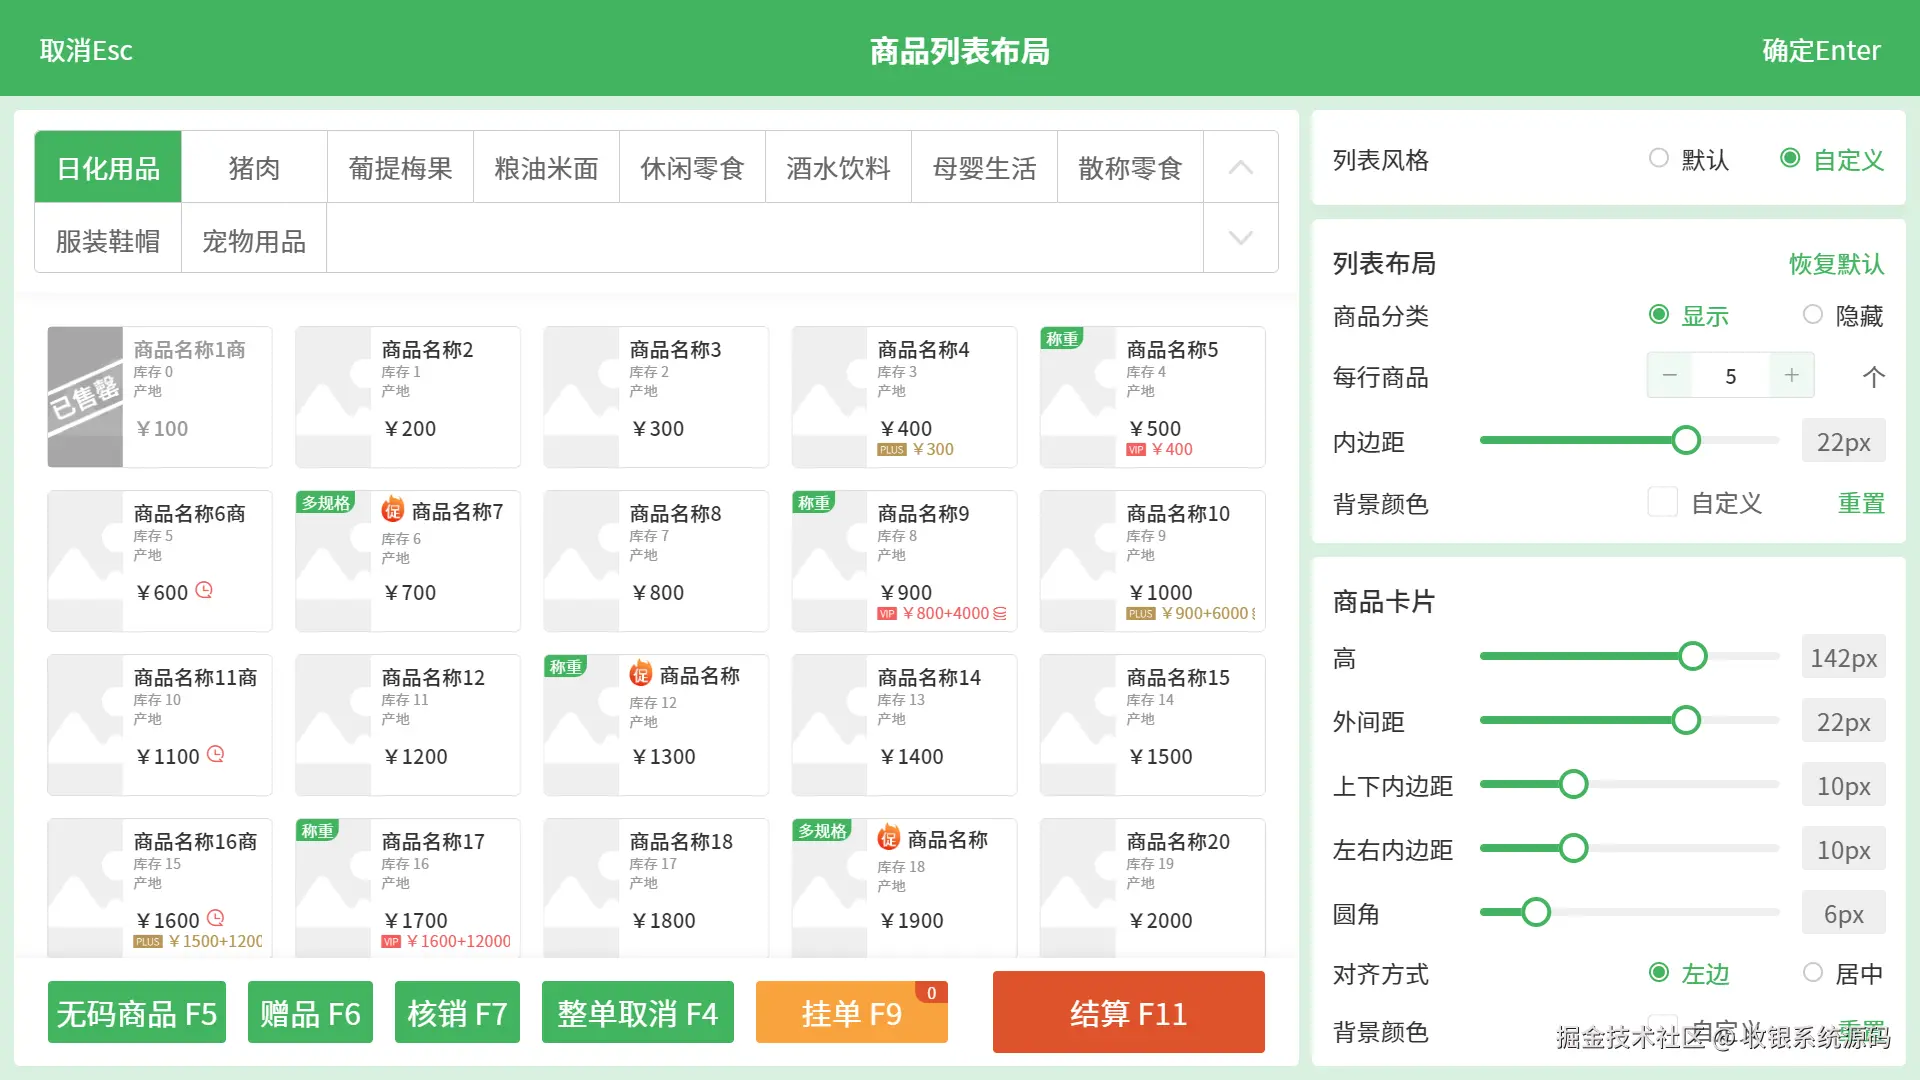Viewport: 1920px width, 1080px height.
Task: Expand category tabs with down chevron
Action: coord(1240,238)
